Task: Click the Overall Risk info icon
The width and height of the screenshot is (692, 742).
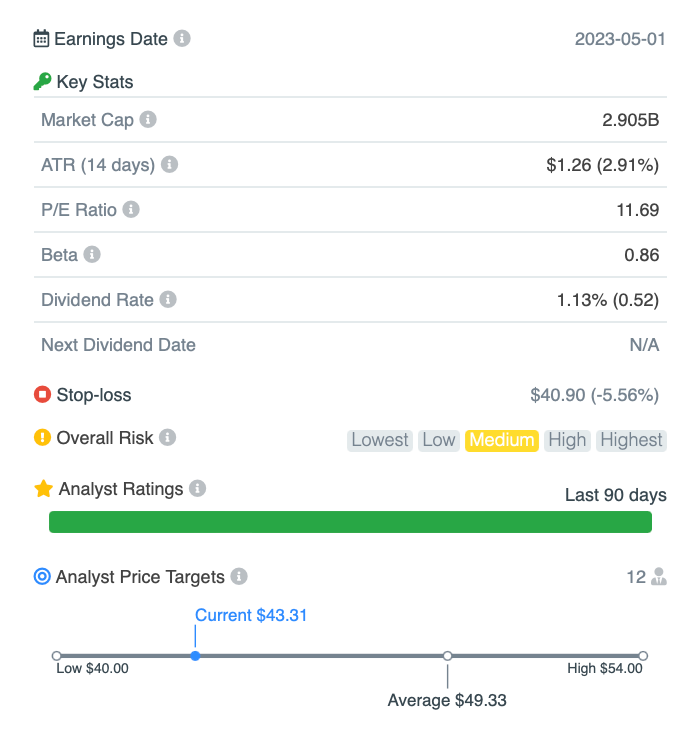Action: tap(167, 437)
